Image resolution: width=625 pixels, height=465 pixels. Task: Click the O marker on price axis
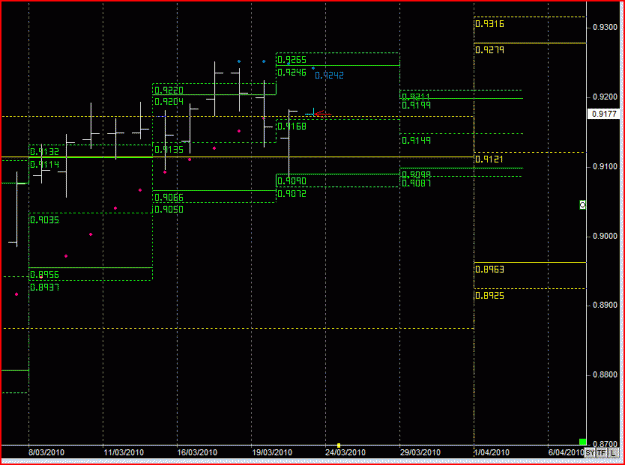coord(582,205)
